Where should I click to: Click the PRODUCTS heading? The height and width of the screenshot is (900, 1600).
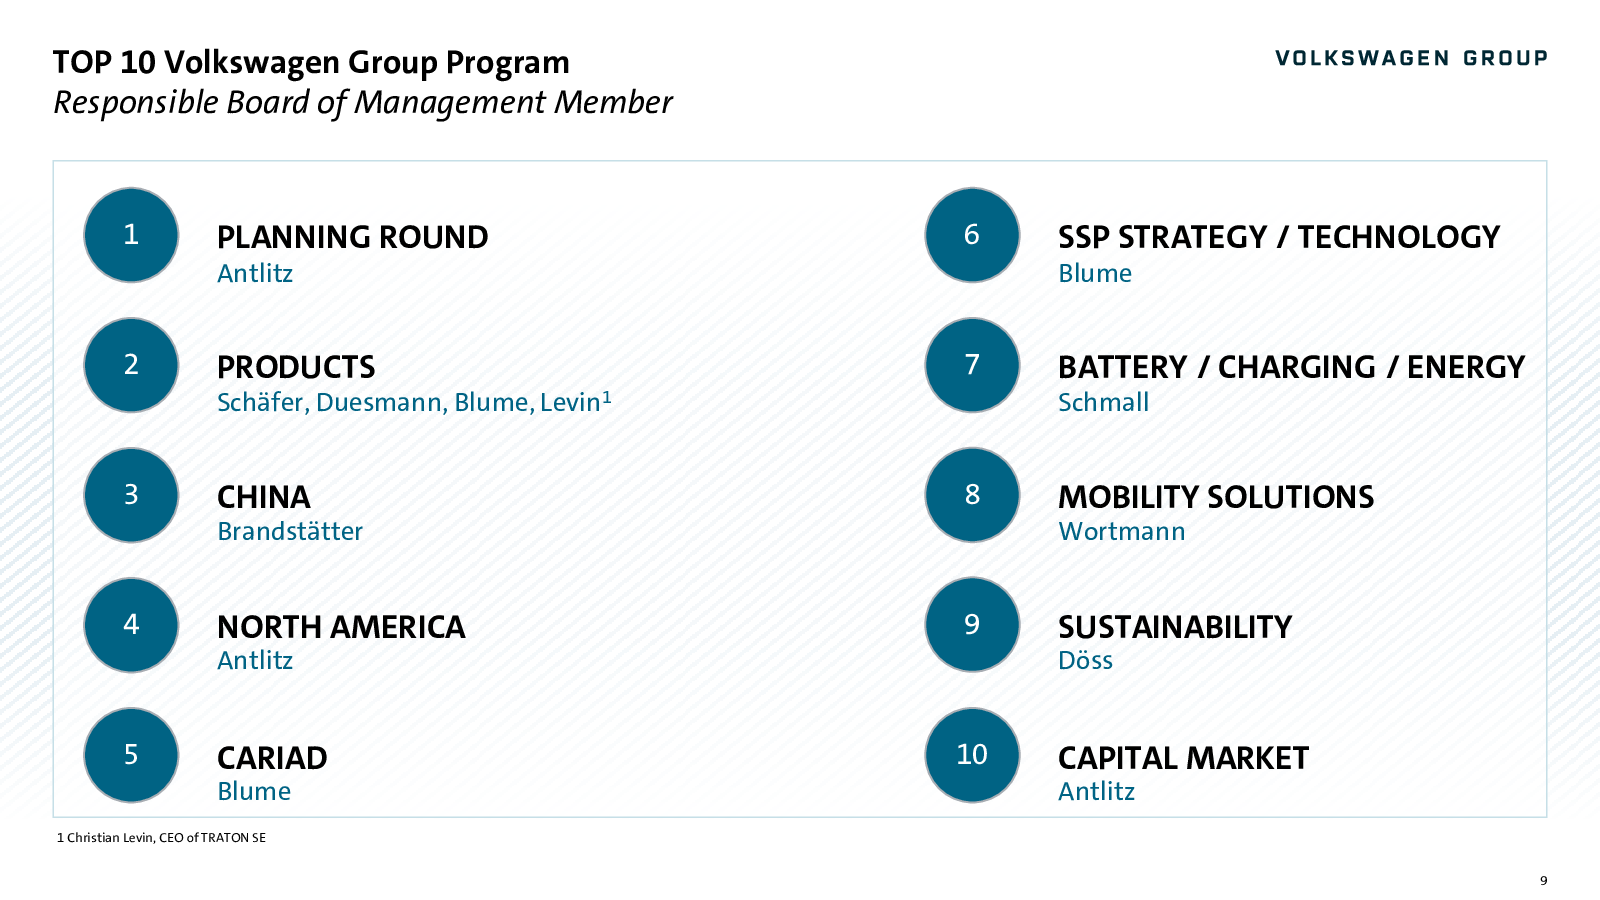pyautogui.click(x=296, y=368)
